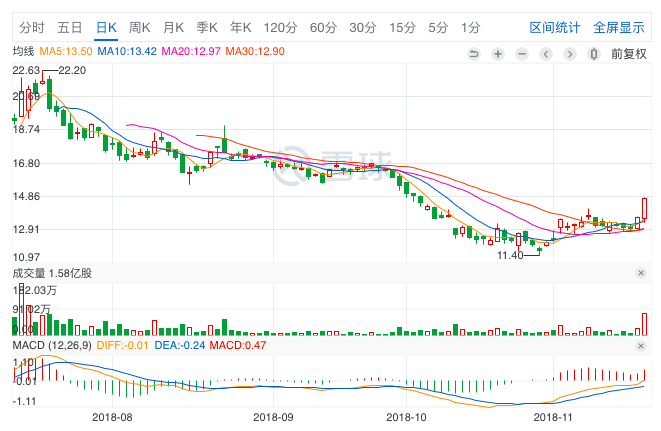Switch to the 五日 tab

70,28
